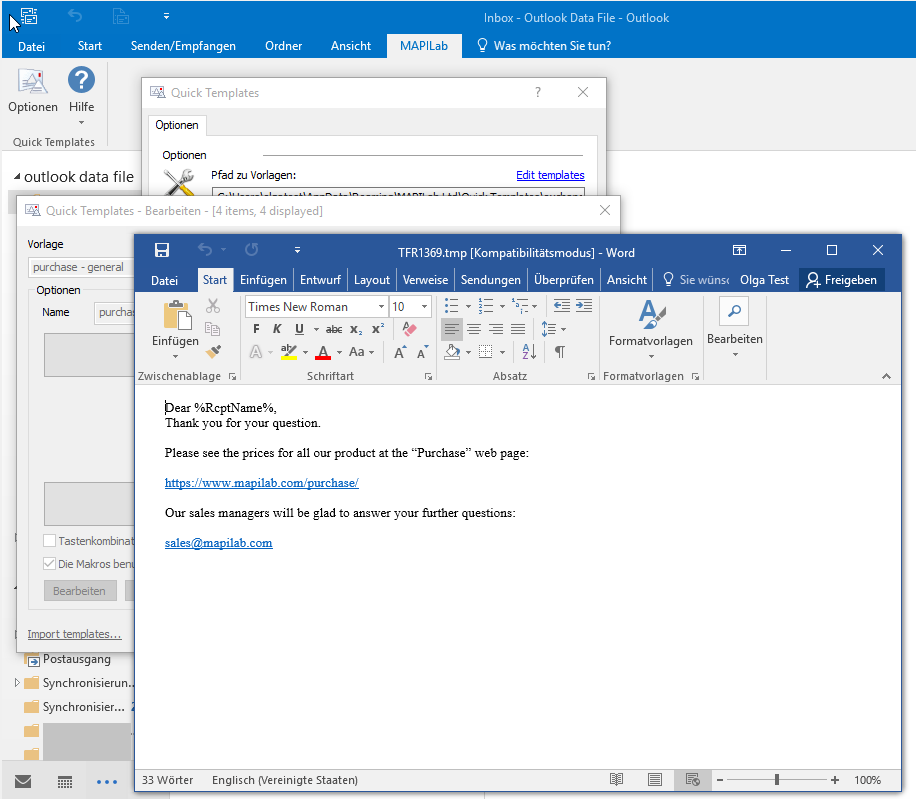916x799 pixels.
Task: Adjust the zoom slider handle
Action: click(x=777, y=780)
